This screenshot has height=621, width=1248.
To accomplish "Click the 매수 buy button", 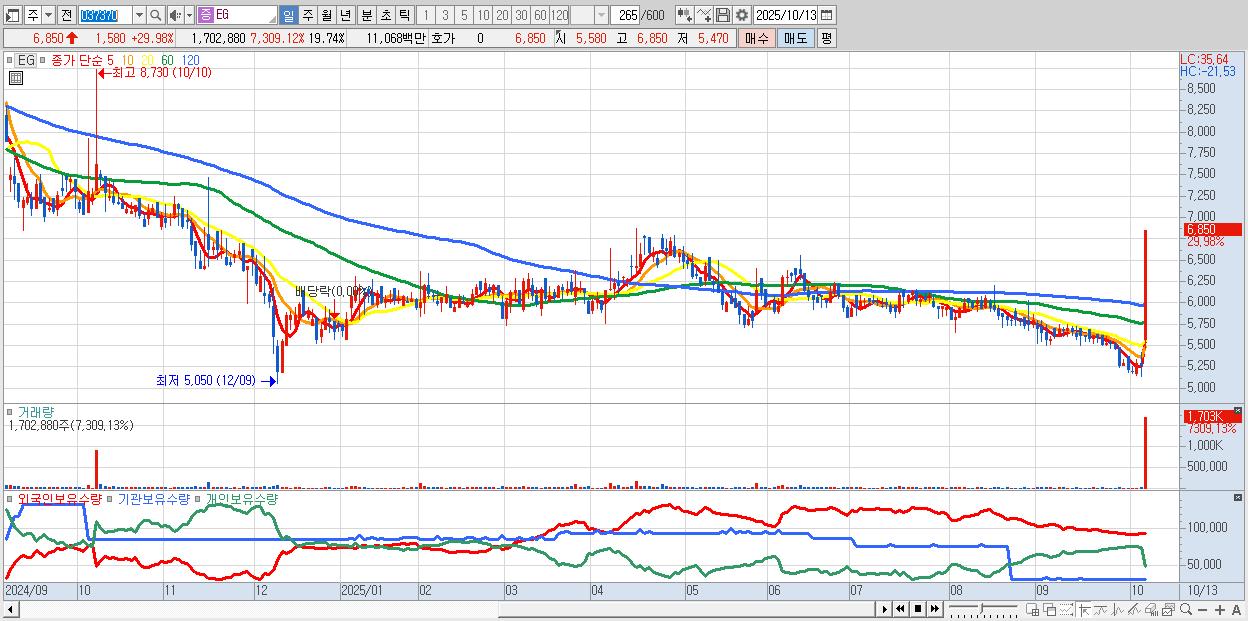I will [757, 38].
